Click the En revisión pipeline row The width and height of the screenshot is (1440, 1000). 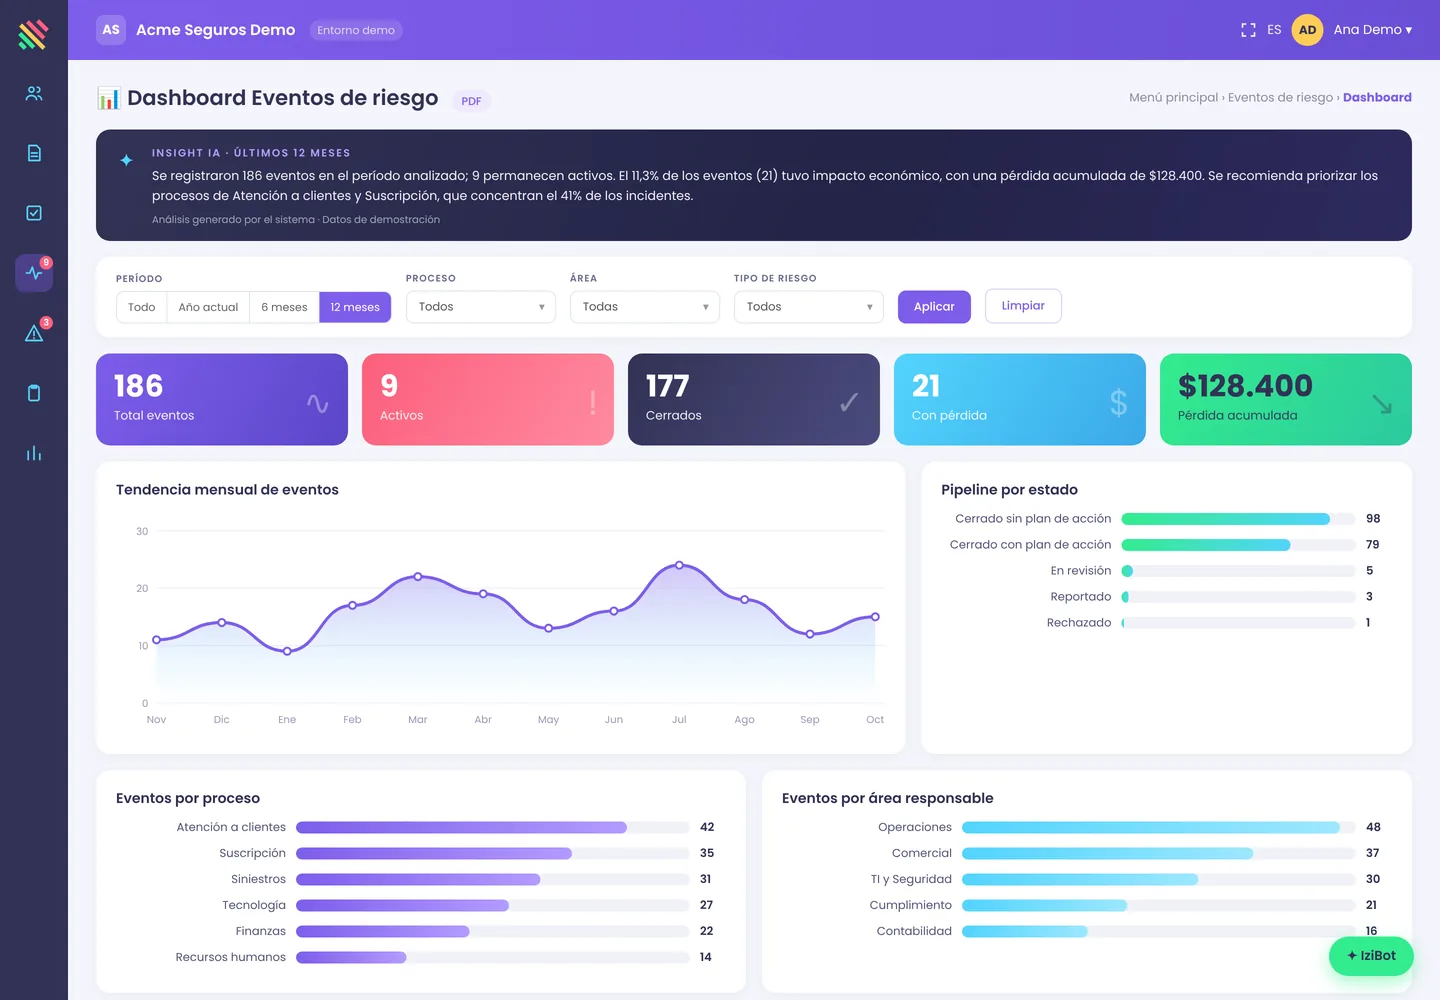pyautogui.click(x=1166, y=571)
